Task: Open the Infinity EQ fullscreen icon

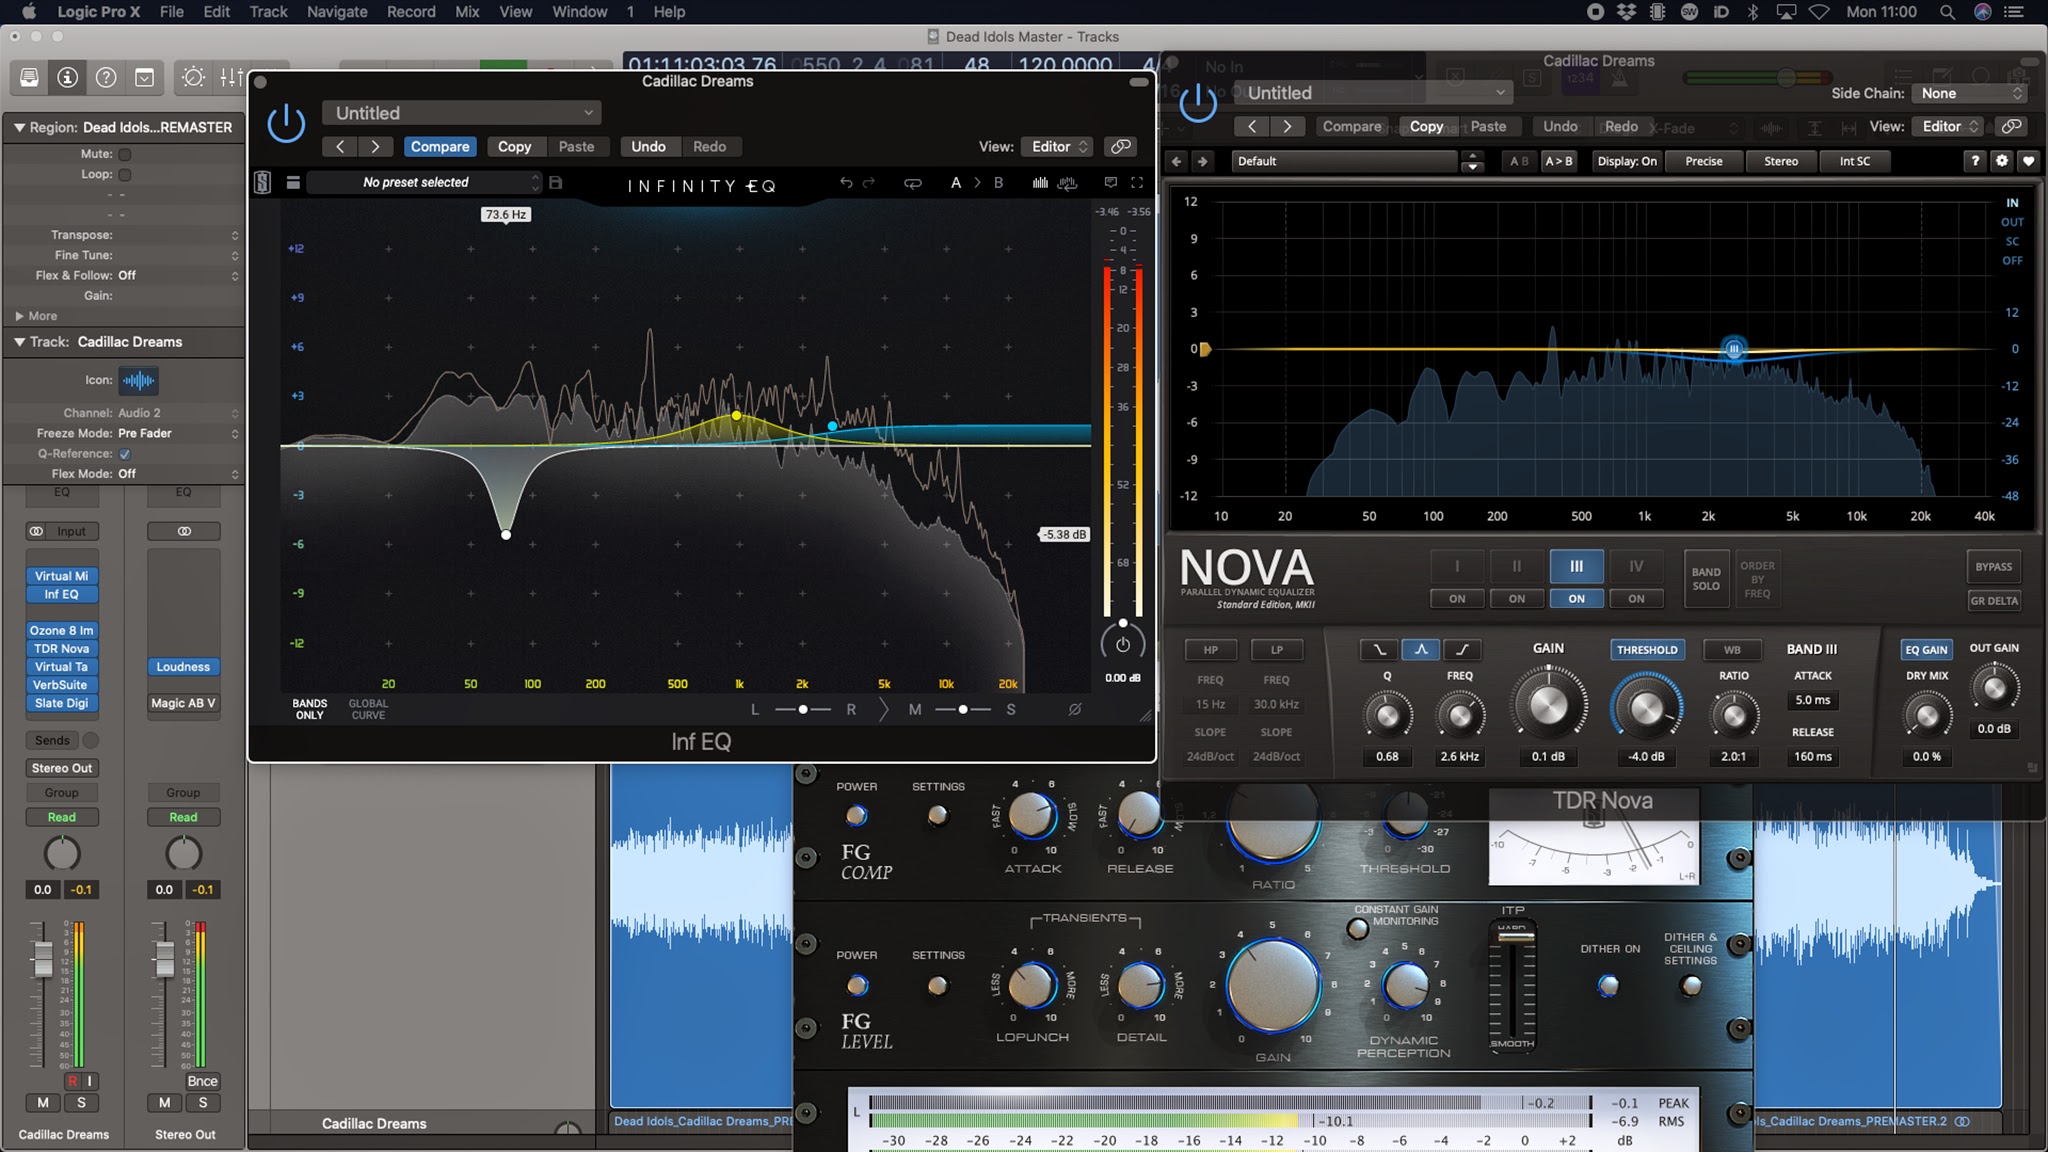Action: (x=1137, y=183)
